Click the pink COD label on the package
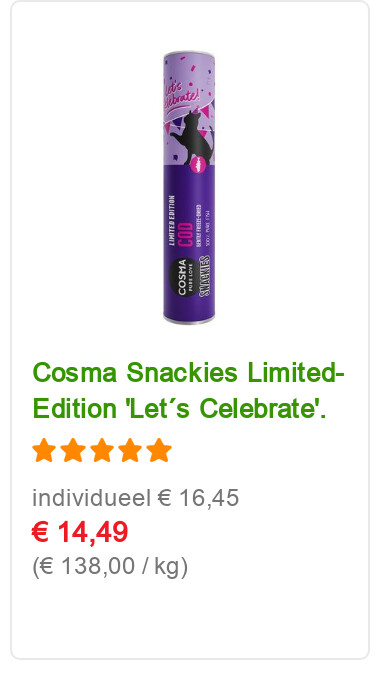The width and height of the screenshot is (380, 680). coord(187,234)
